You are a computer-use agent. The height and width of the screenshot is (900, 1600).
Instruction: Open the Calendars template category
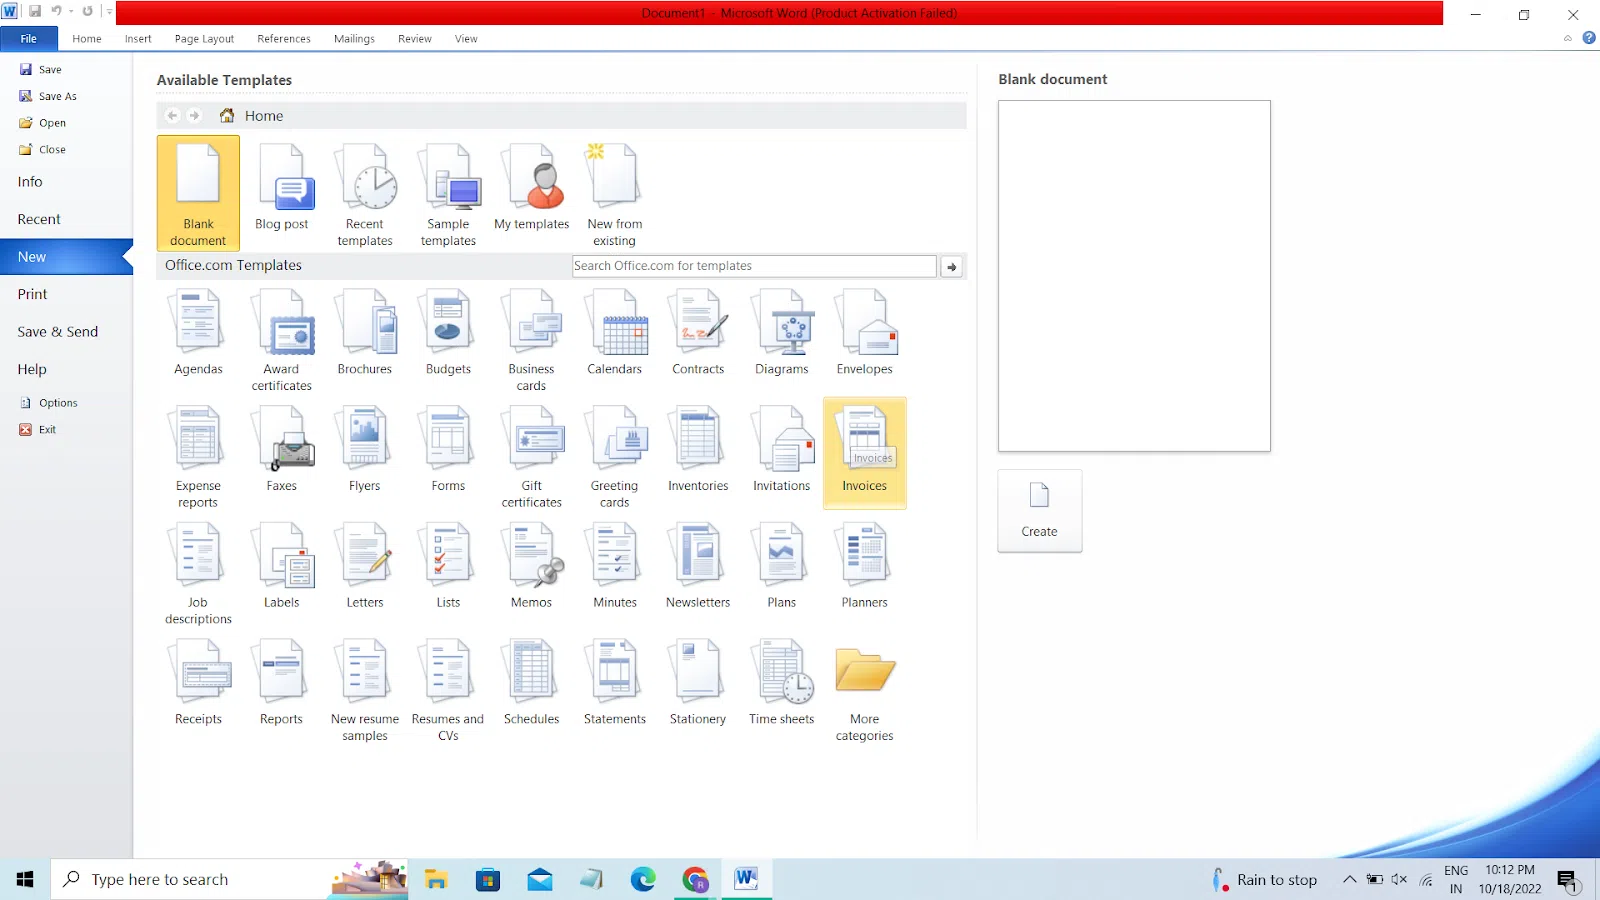[615, 332]
